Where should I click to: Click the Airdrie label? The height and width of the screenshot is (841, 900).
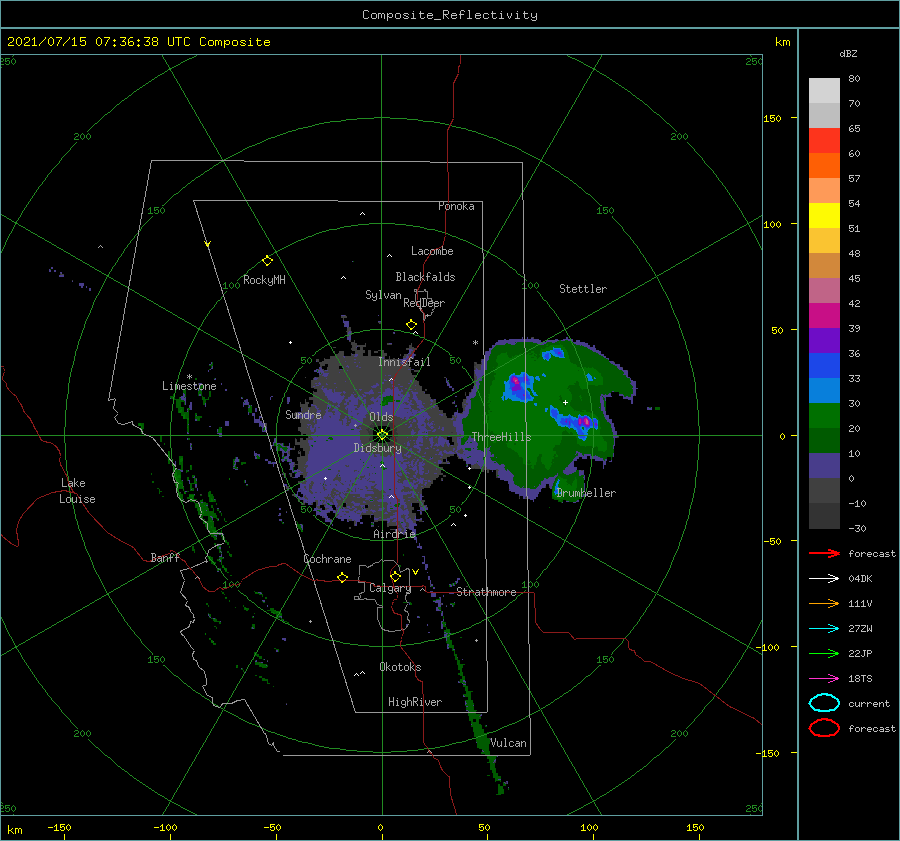[394, 534]
